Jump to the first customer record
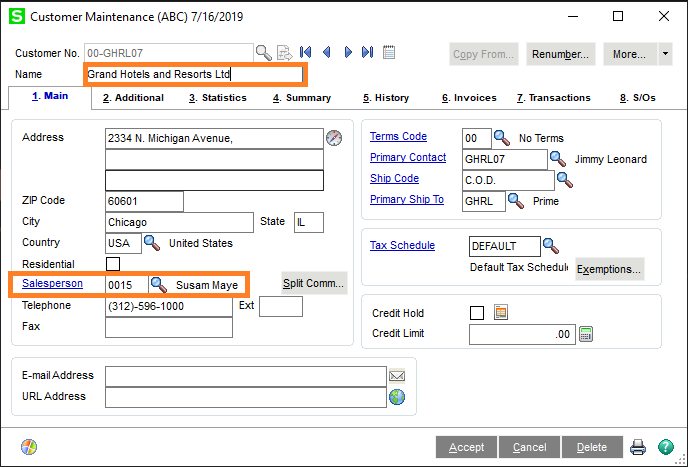The image size is (688, 467). tap(306, 52)
